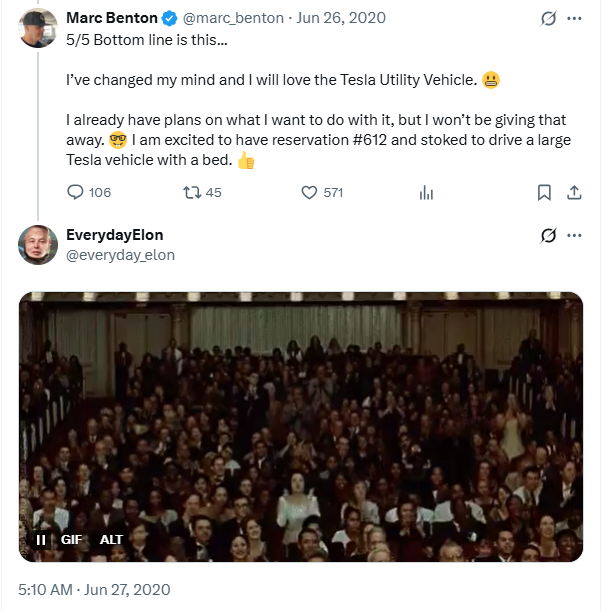Viewport: 606px width, 611px height.
Task: View analytics for Marc Benton's tweet
Action: tap(426, 192)
